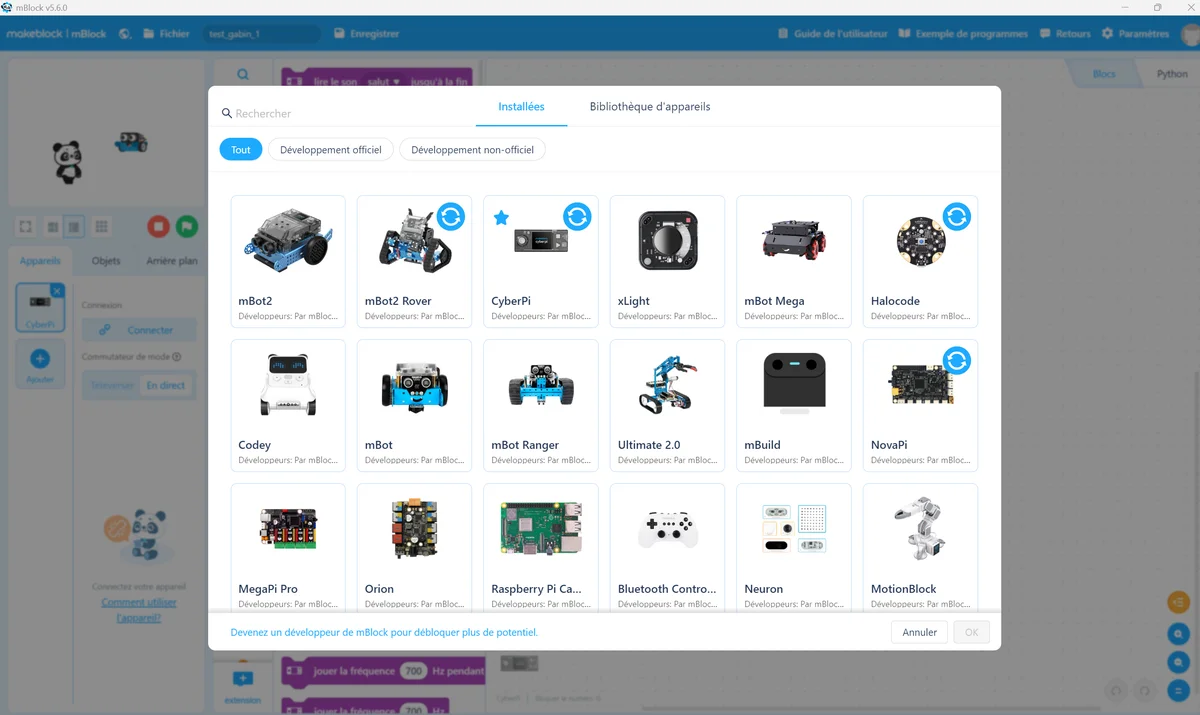Click the Annuler button
The image size is (1200, 715).
coord(920,632)
